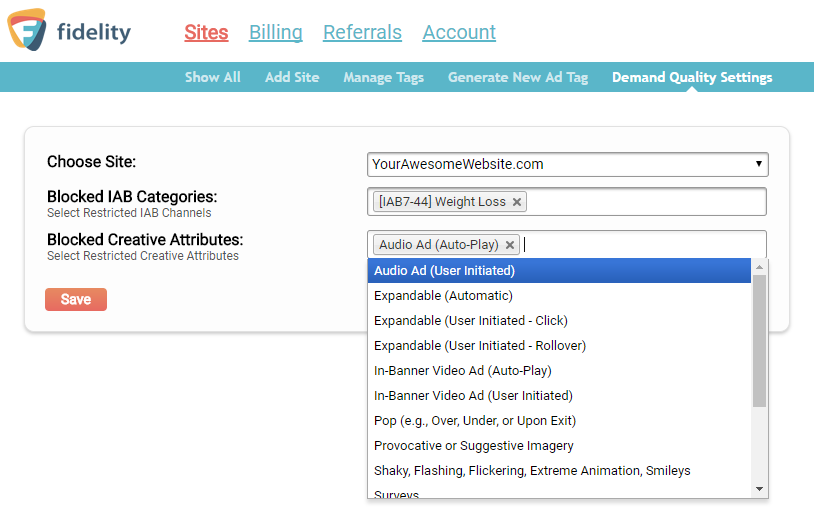This screenshot has width=814, height=531.
Task: Remove the Weight Loss blocked category tag
Action: coord(517,202)
